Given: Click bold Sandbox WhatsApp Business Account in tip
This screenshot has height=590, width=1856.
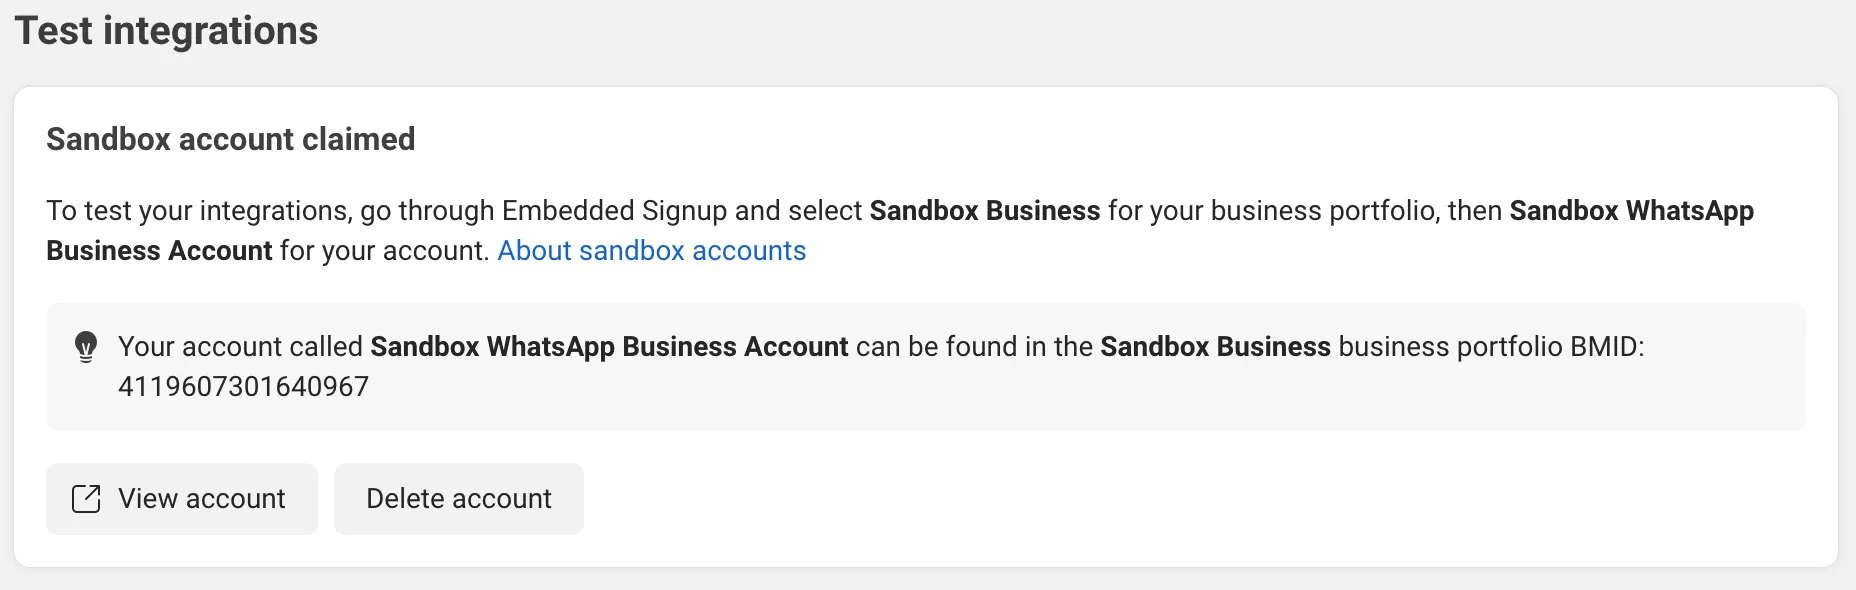Looking at the screenshot, I should (609, 346).
